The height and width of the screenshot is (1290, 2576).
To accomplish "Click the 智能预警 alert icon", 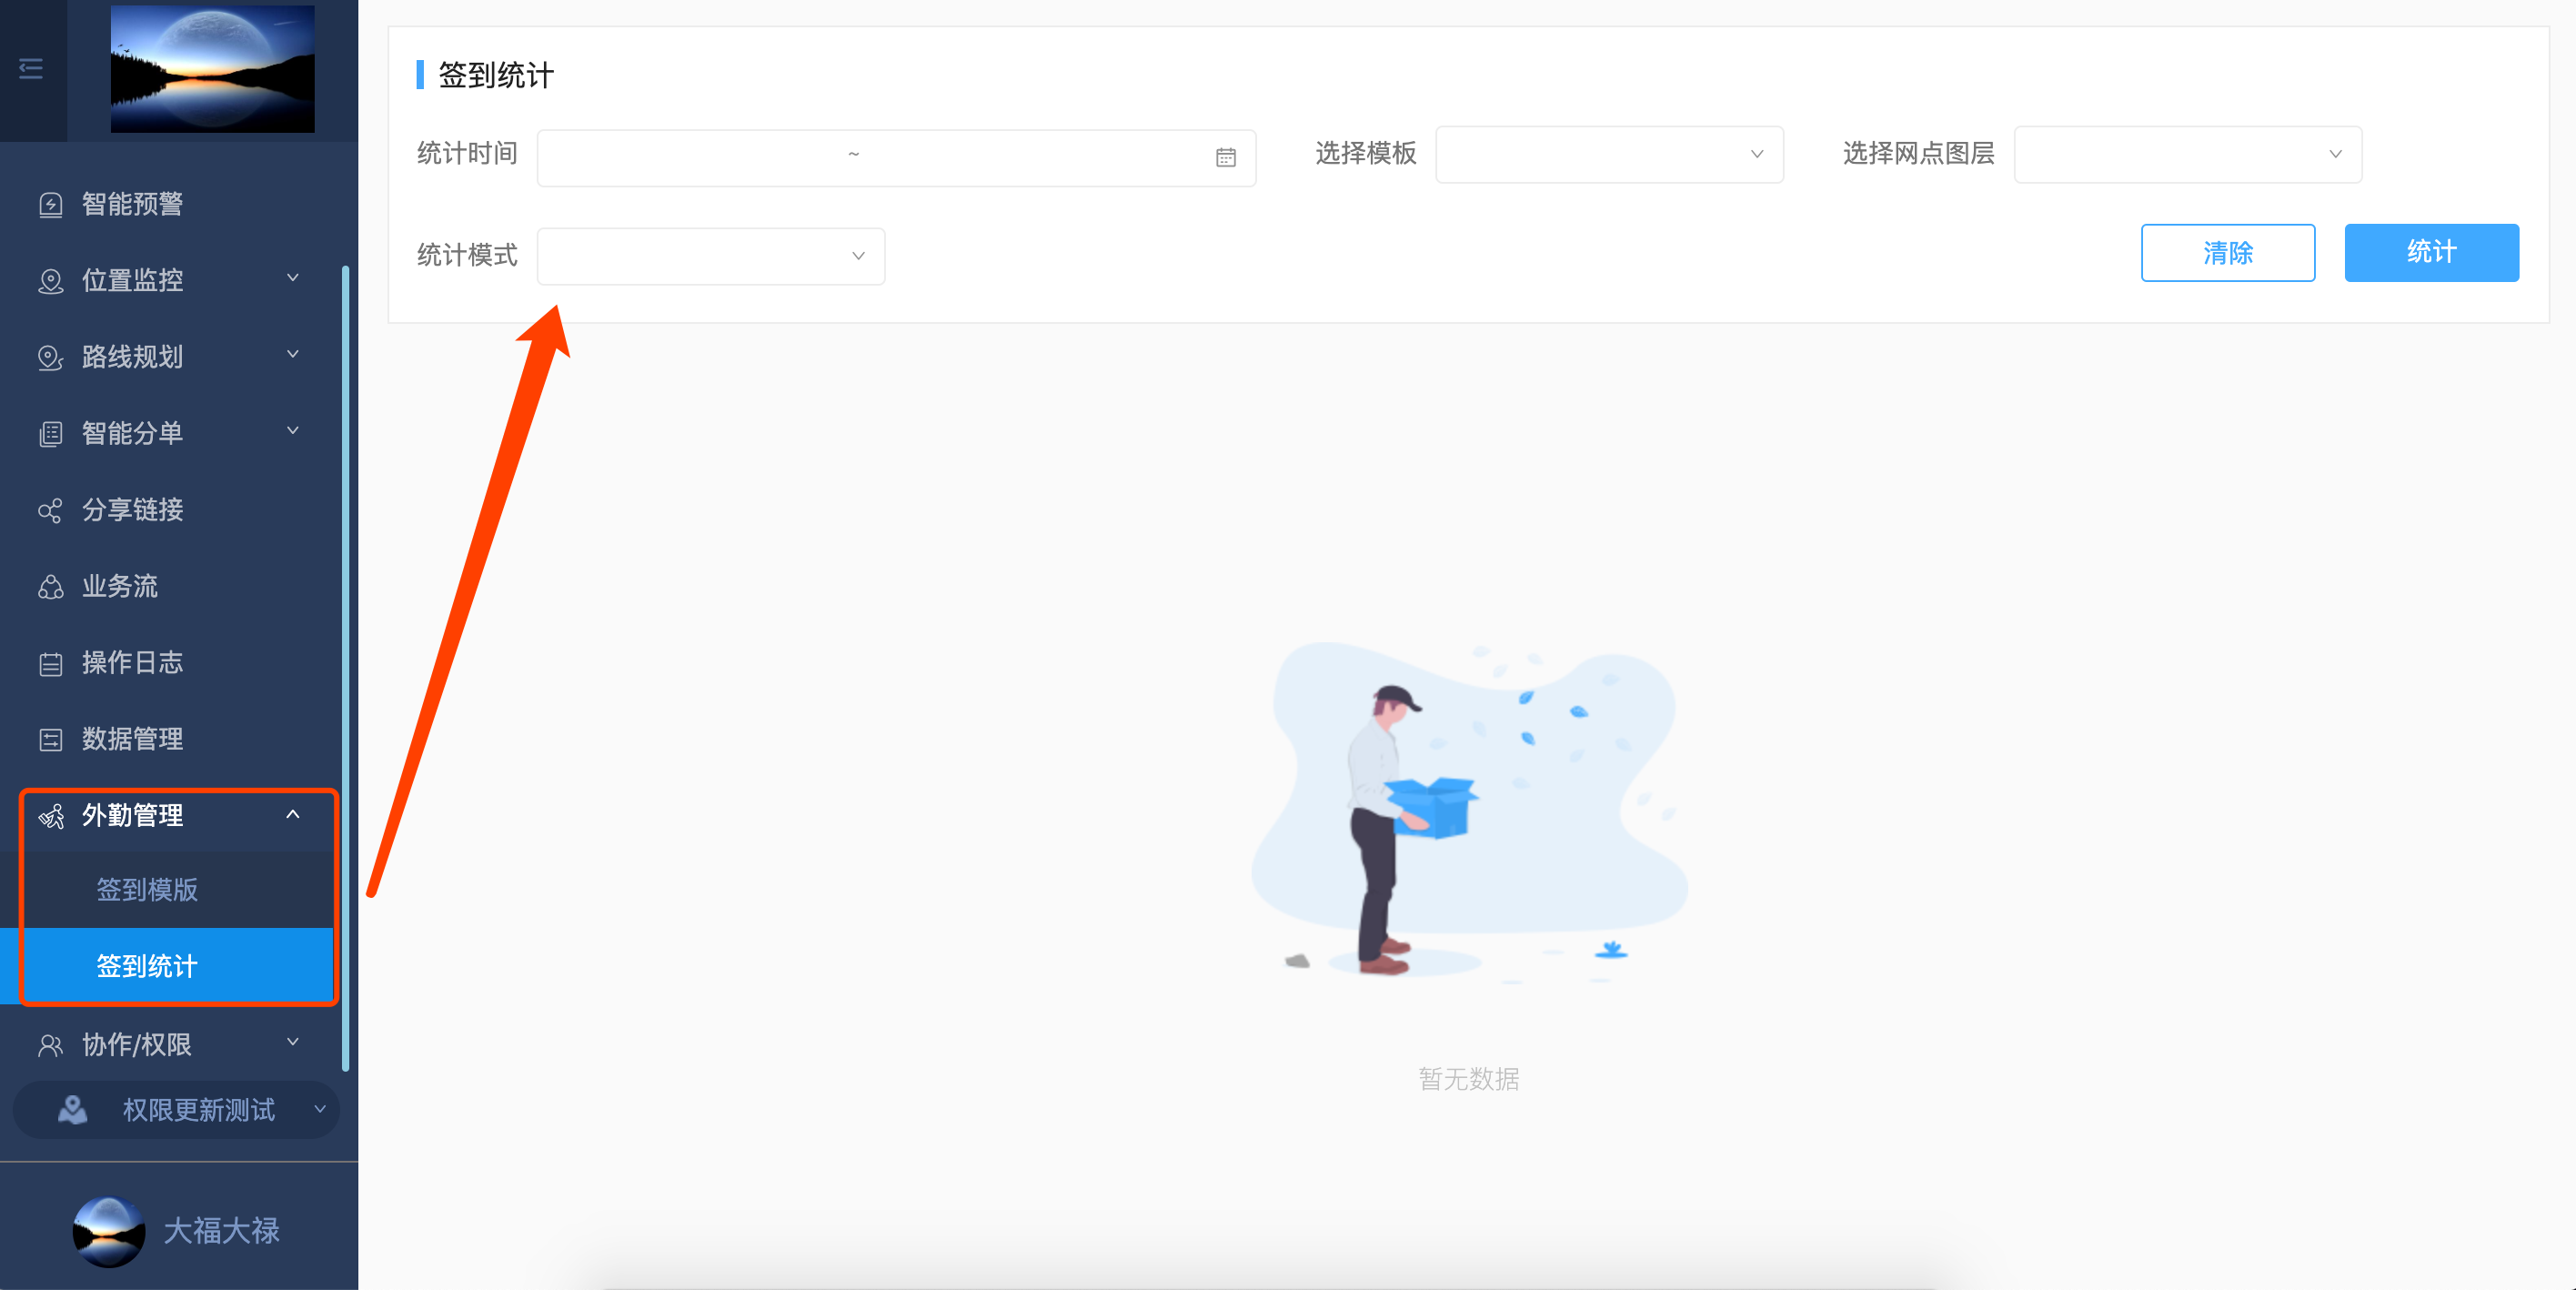I will [50, 205].
